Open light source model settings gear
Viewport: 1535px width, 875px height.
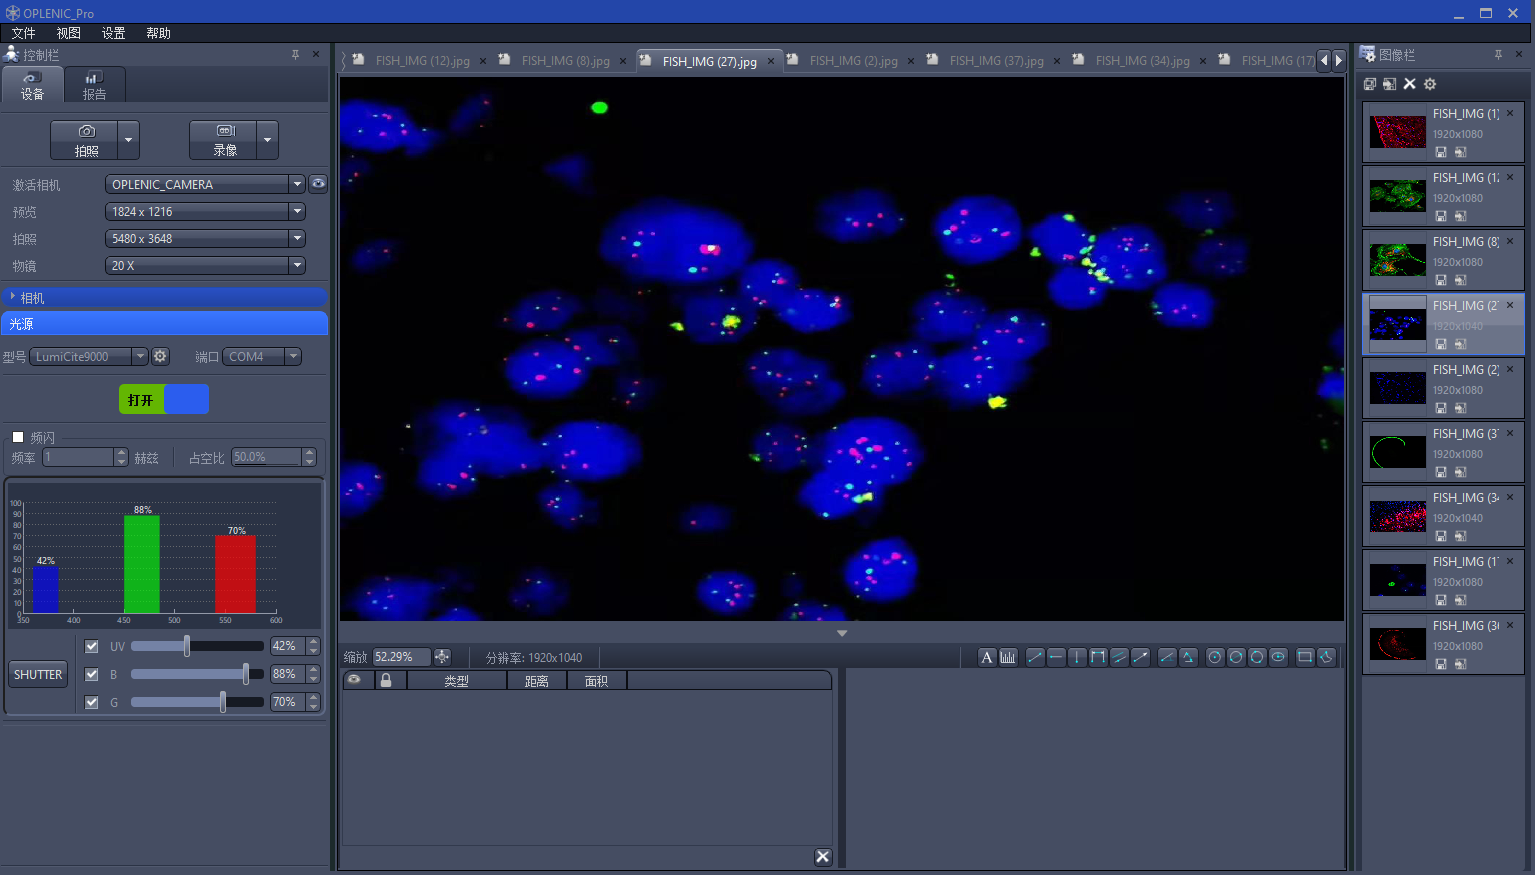pyautogui.click(x=160, y=356)
